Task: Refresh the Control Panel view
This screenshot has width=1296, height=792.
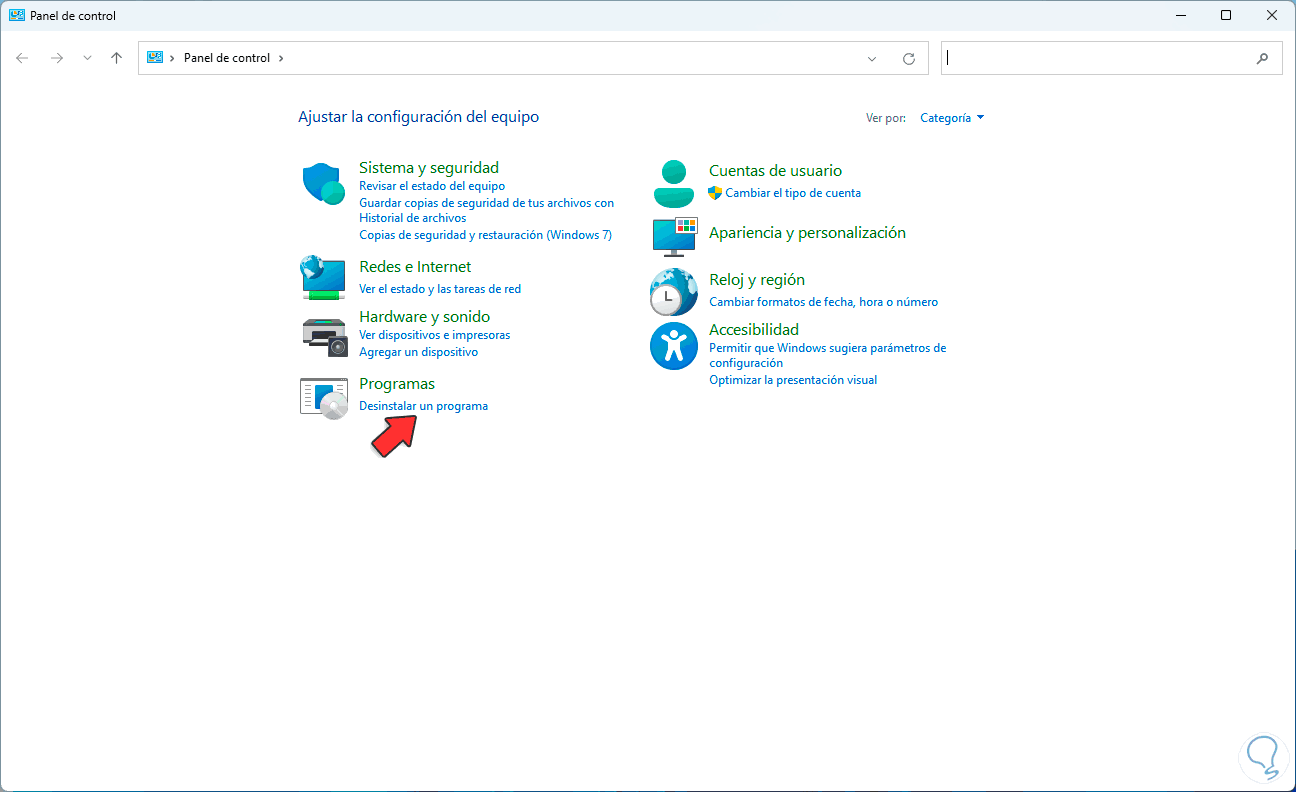Action: click(909, 58)
